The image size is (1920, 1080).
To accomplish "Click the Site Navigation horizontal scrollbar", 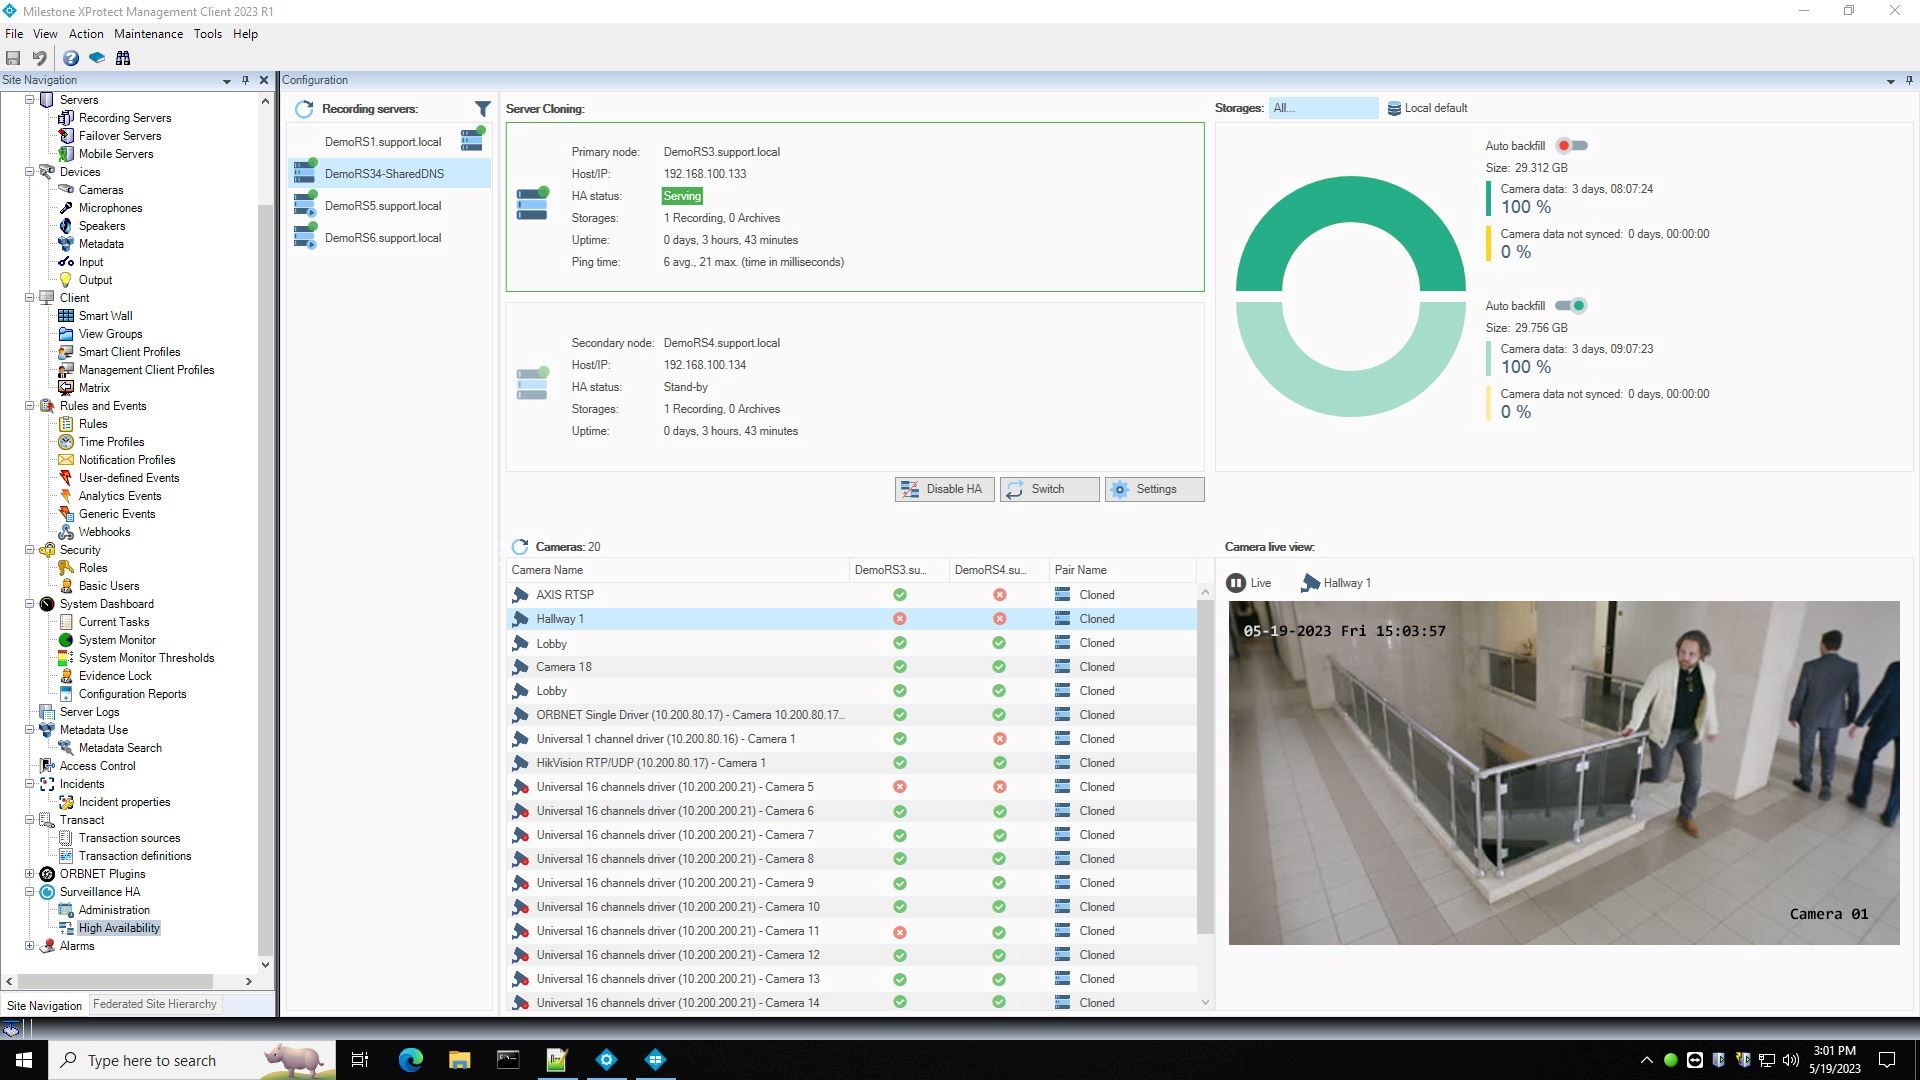I will (x=115, y=981).
